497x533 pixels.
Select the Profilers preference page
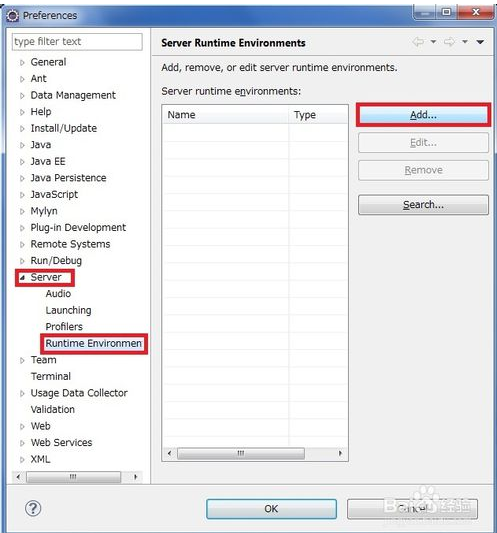(64, 326)
